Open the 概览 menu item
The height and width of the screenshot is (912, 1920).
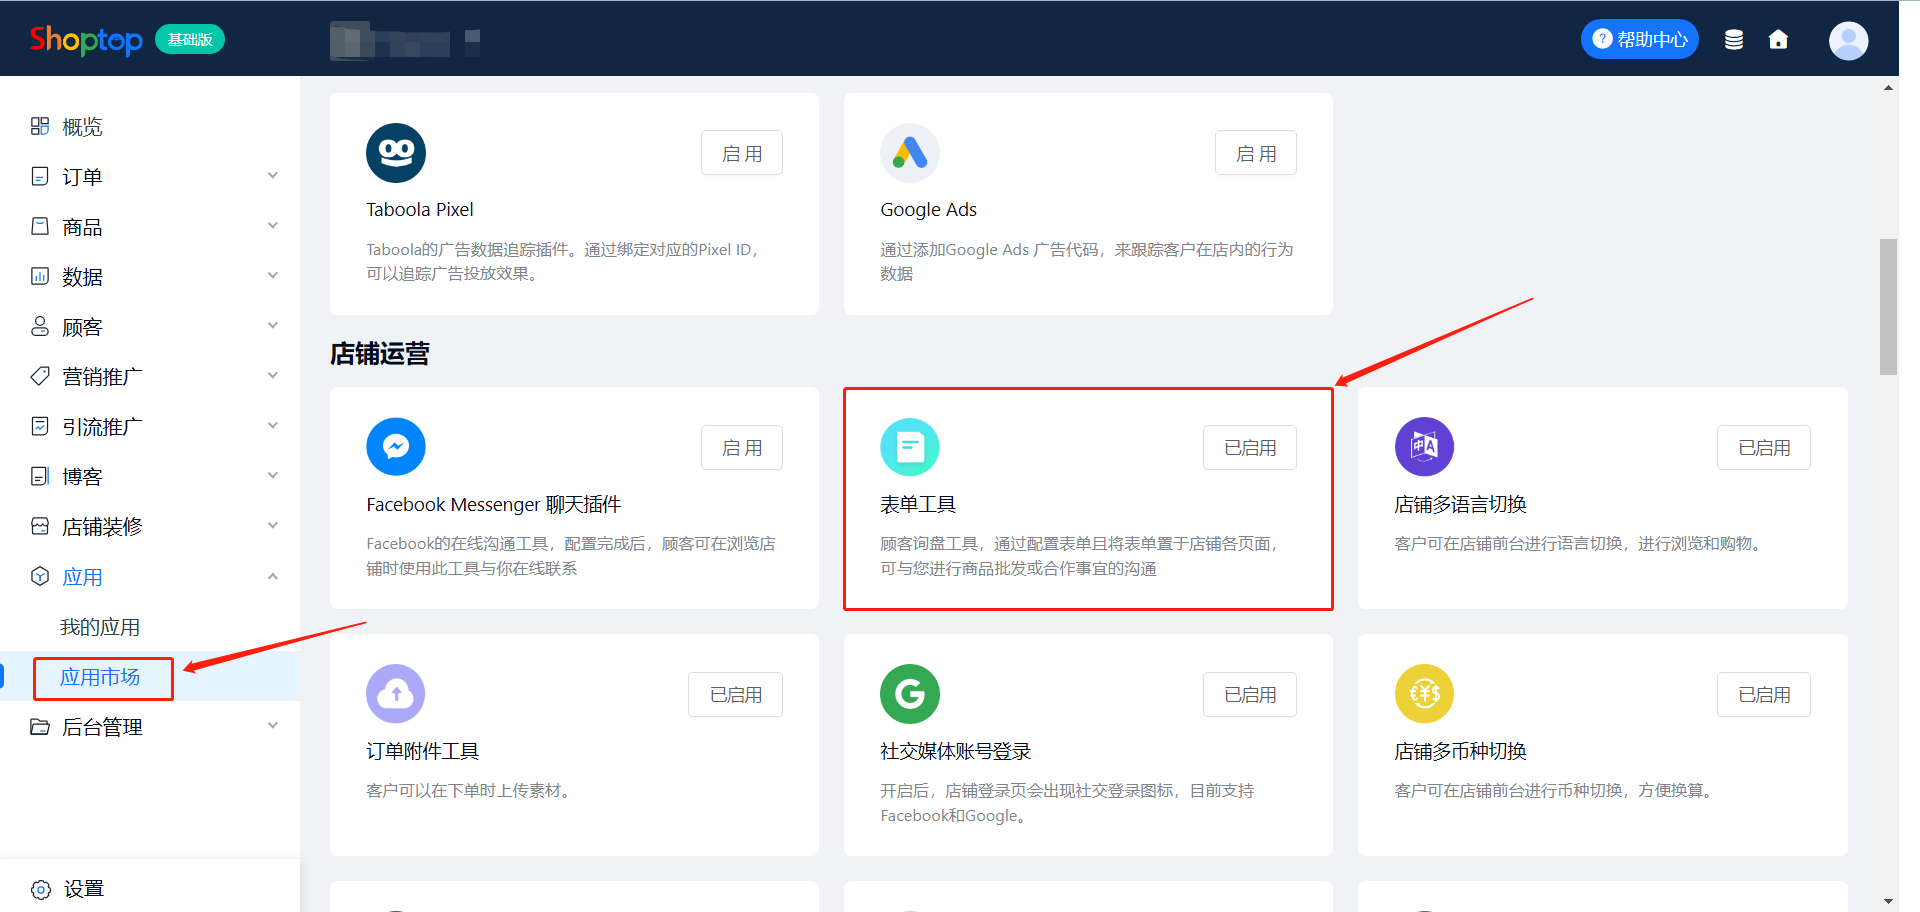[x=150, y=126]
